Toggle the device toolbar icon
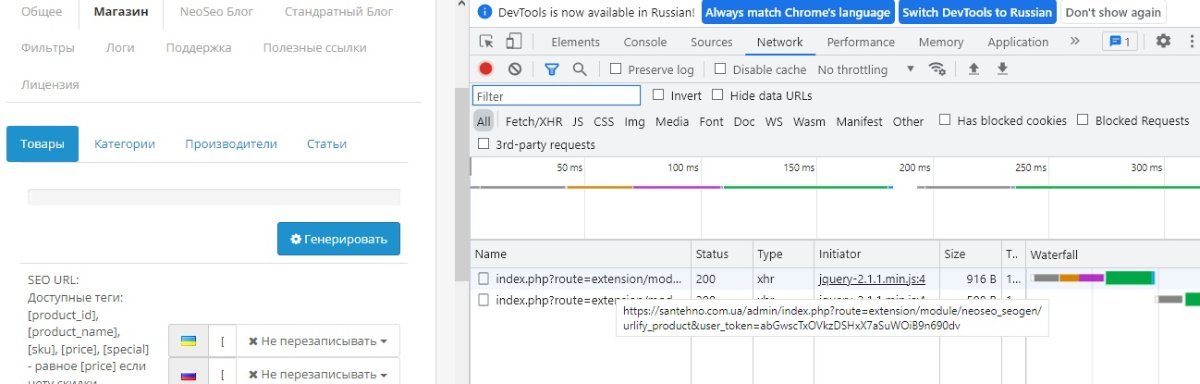The image size is (1200, 384). [514, 42]
